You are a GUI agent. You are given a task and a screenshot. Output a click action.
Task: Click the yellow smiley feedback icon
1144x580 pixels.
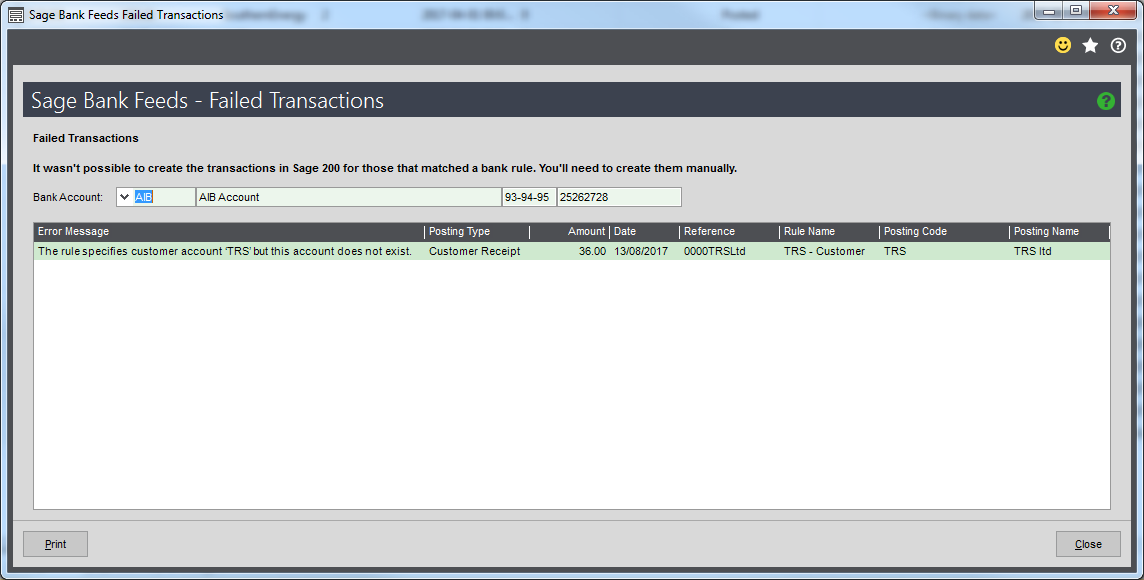click(x=1063, y=46)
